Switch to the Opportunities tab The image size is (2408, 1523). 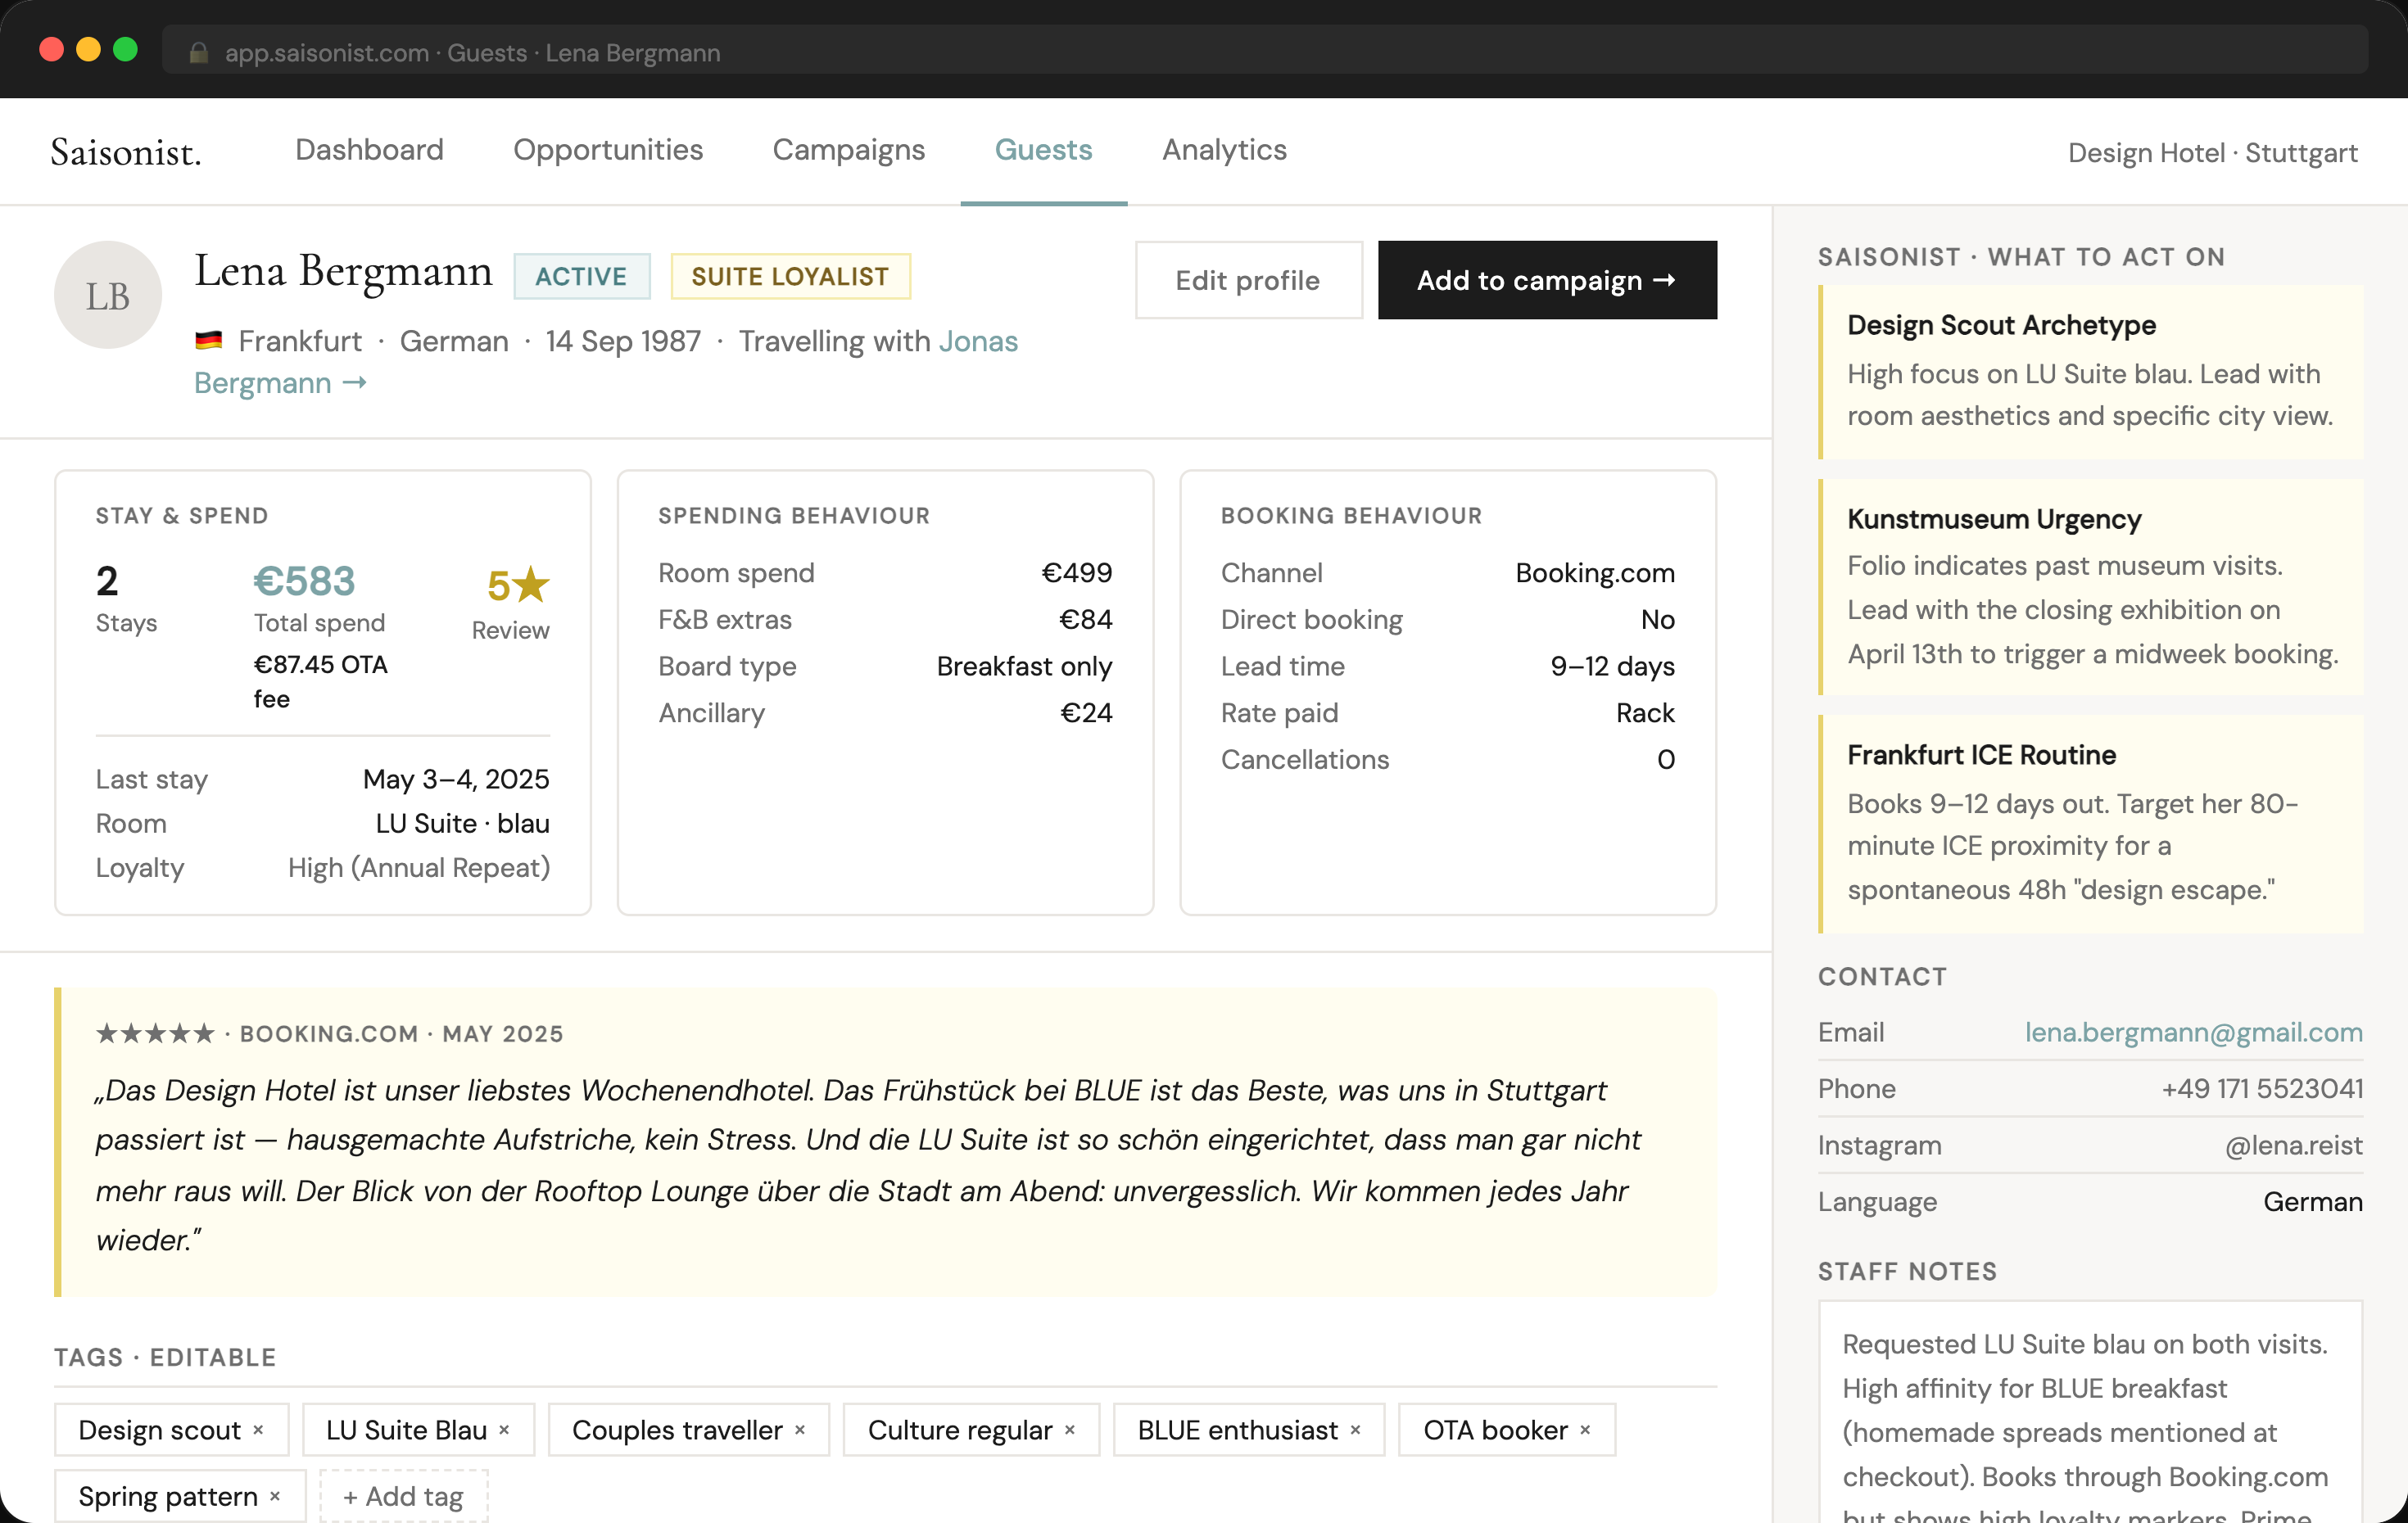pos(608,150)
